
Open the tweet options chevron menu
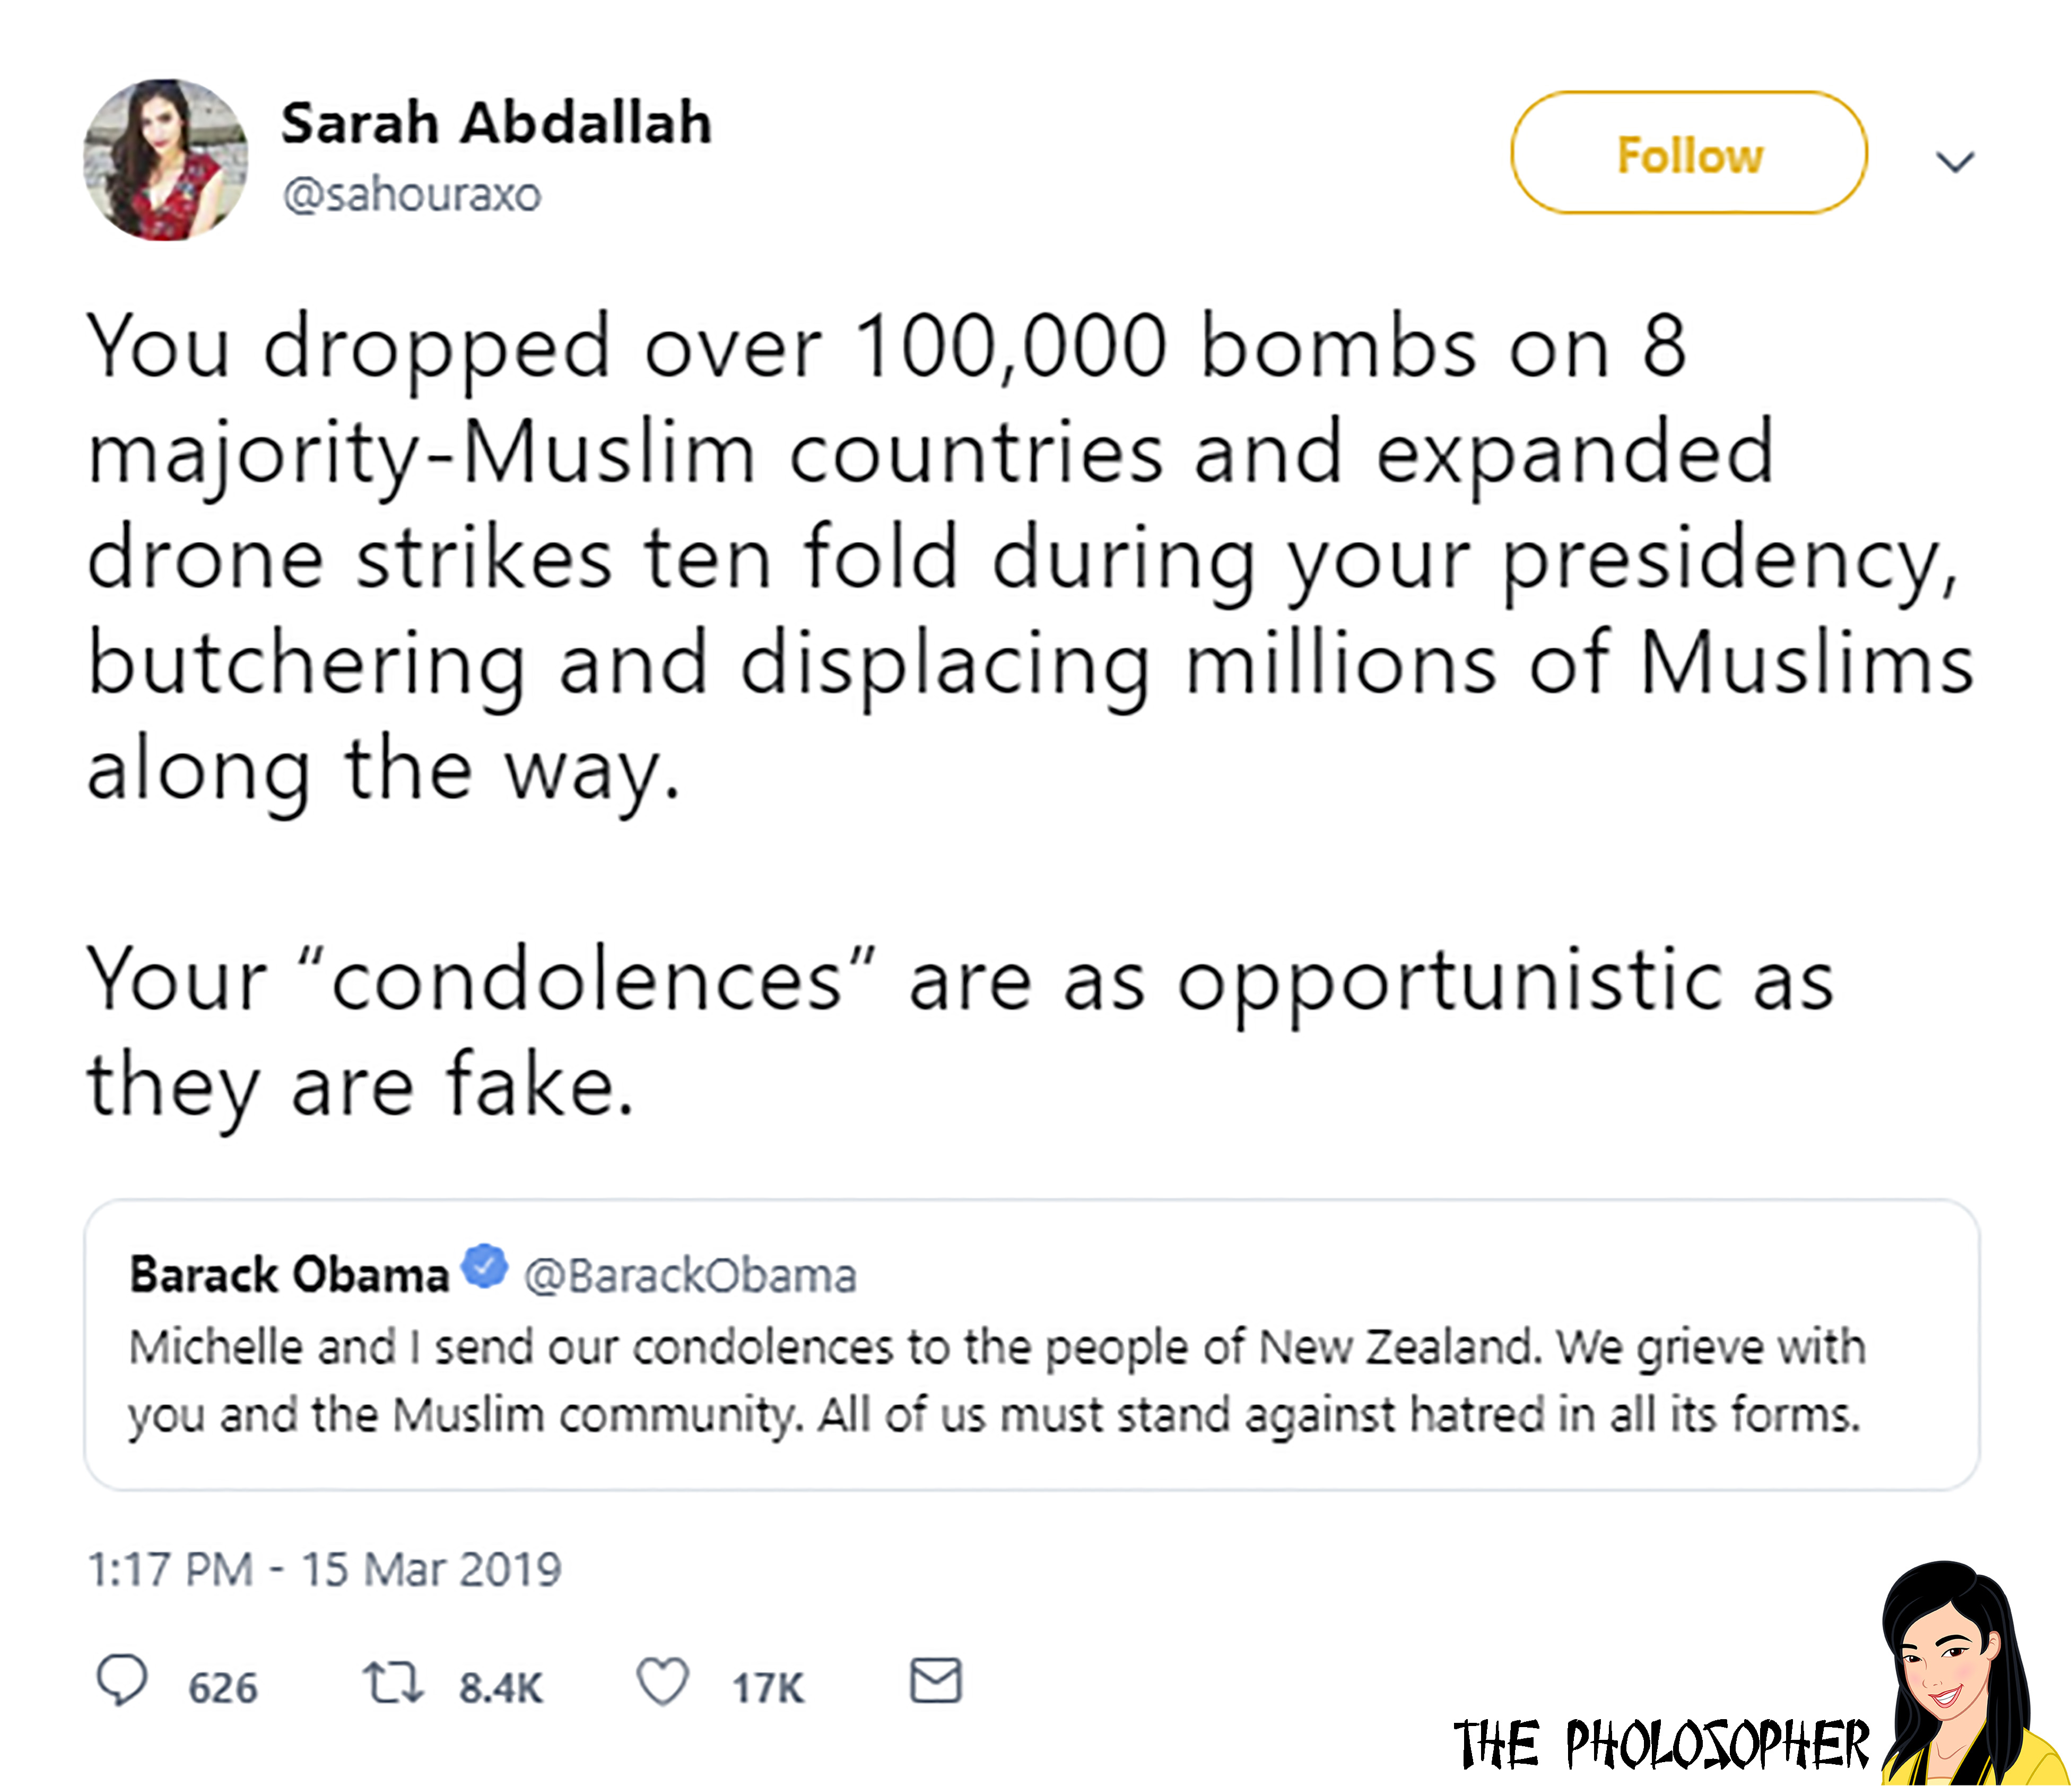pos(1955,161)
